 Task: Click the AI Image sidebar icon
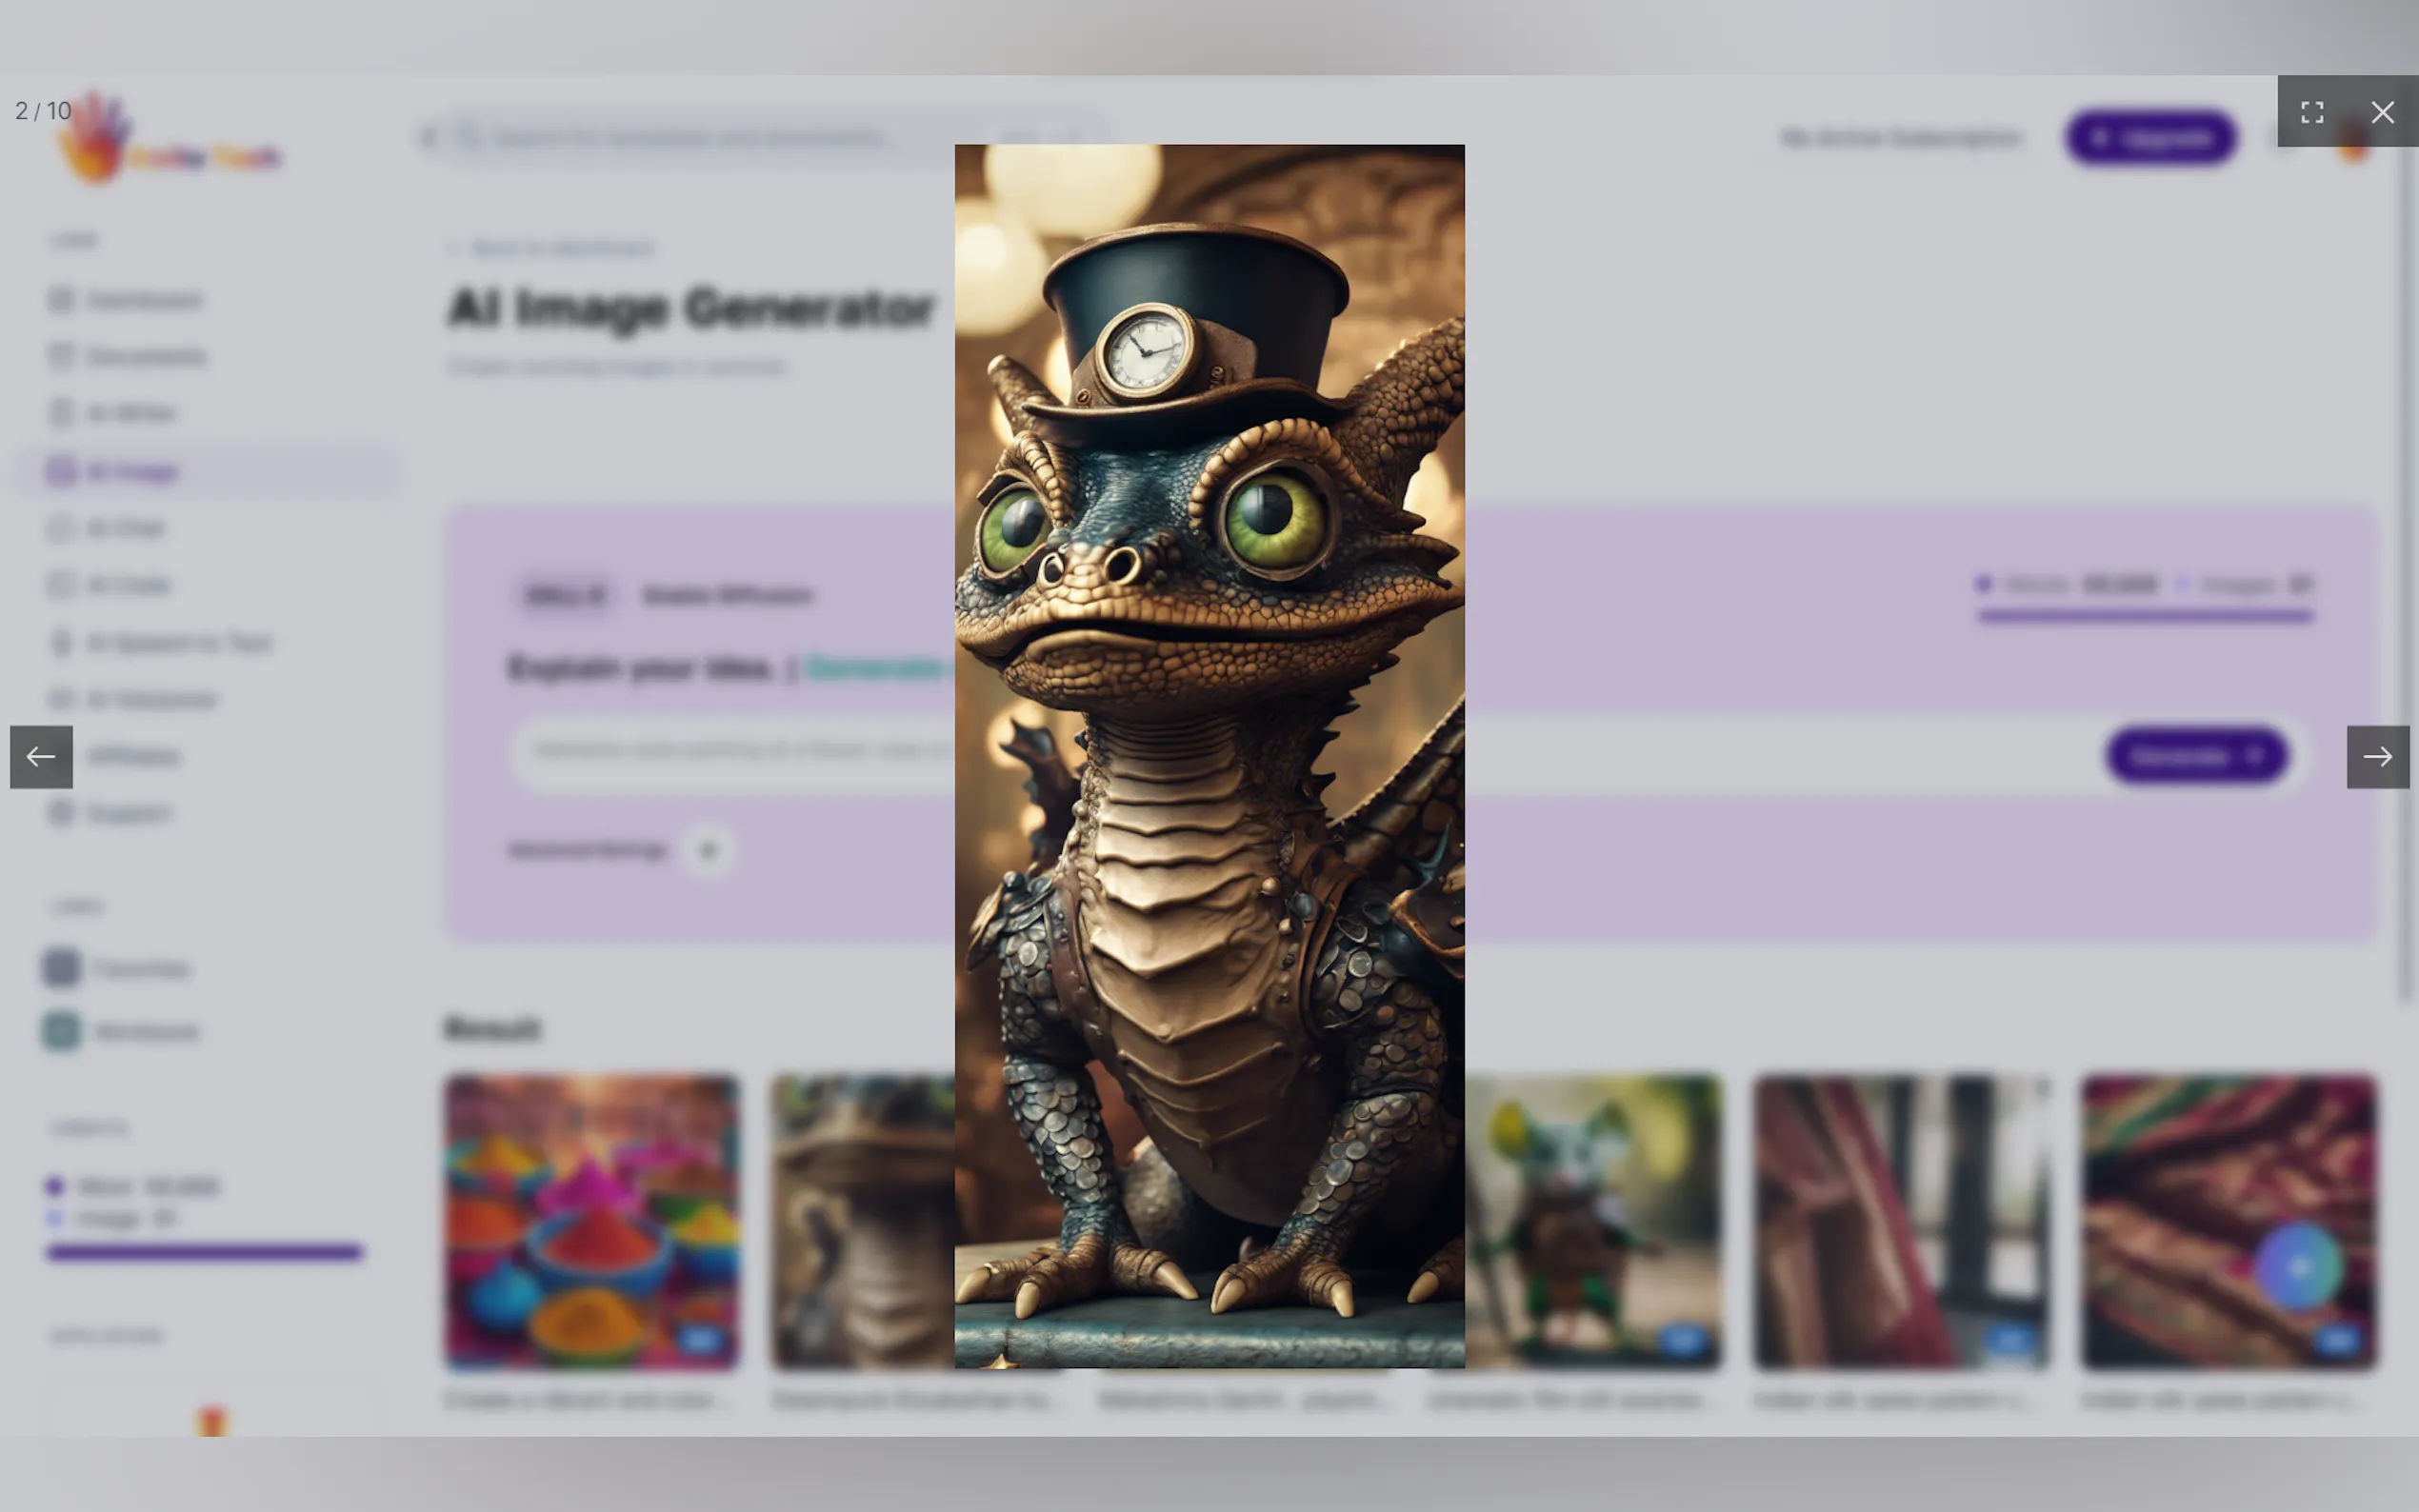click(61, 471)
